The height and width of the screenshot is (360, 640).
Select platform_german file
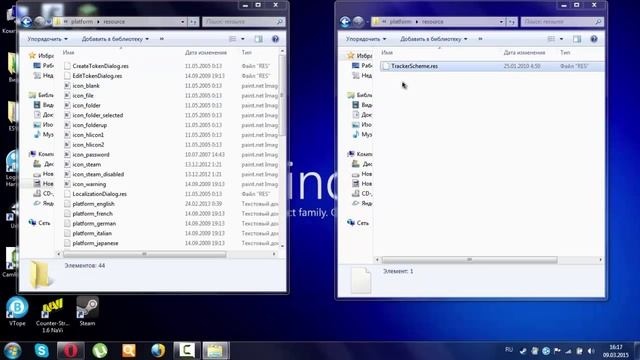(x=94, y=223)
